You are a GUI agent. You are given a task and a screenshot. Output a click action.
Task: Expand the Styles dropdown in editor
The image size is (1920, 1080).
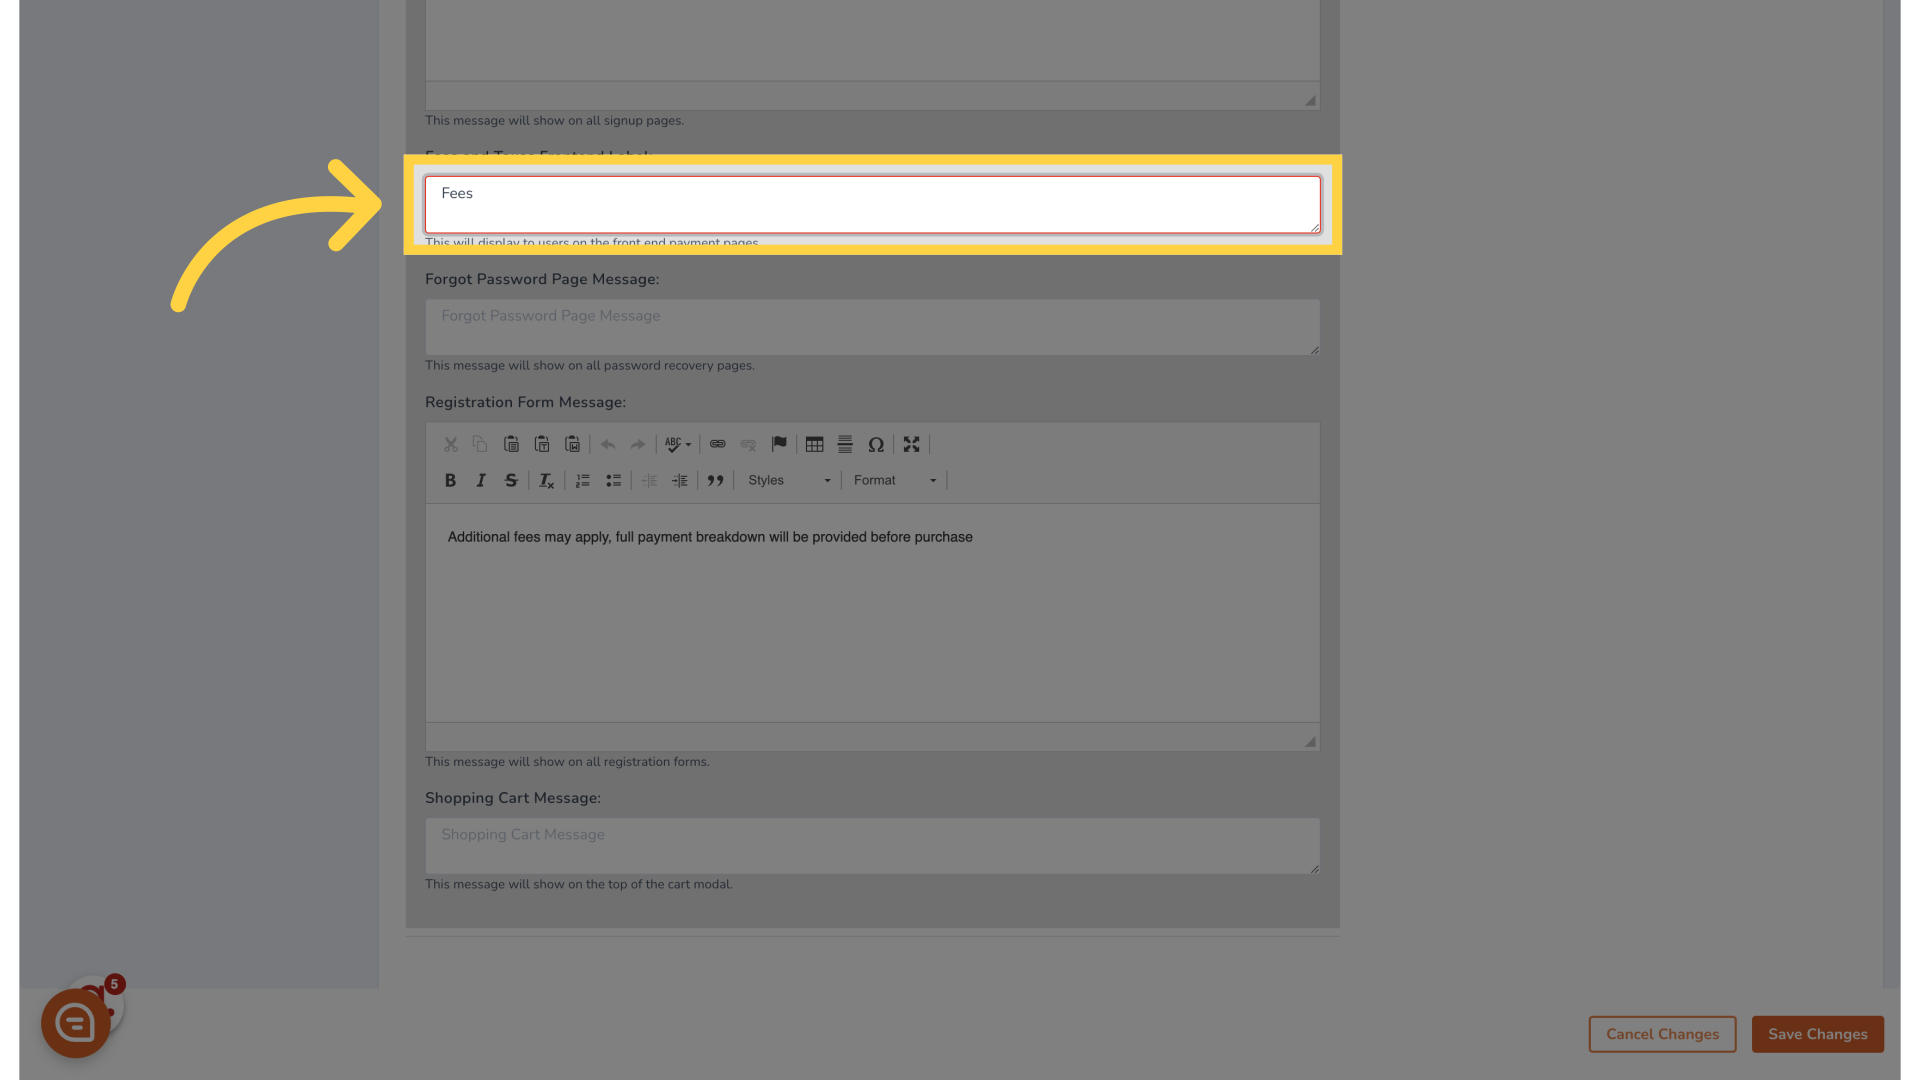787,479
